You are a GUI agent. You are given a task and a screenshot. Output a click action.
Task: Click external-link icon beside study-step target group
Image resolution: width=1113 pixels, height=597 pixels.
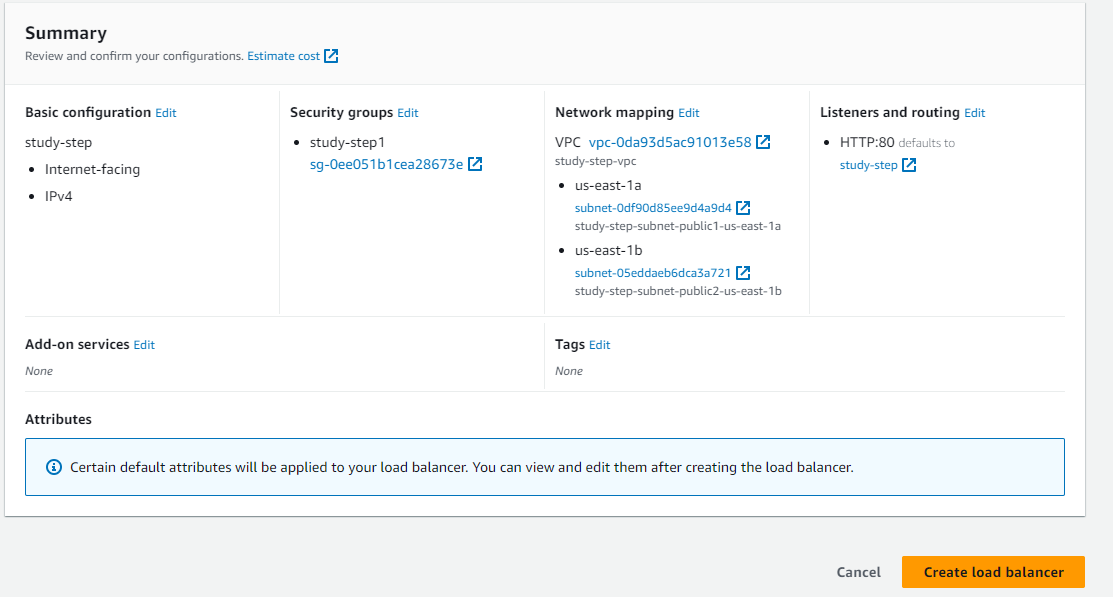[x=909, y=165]
